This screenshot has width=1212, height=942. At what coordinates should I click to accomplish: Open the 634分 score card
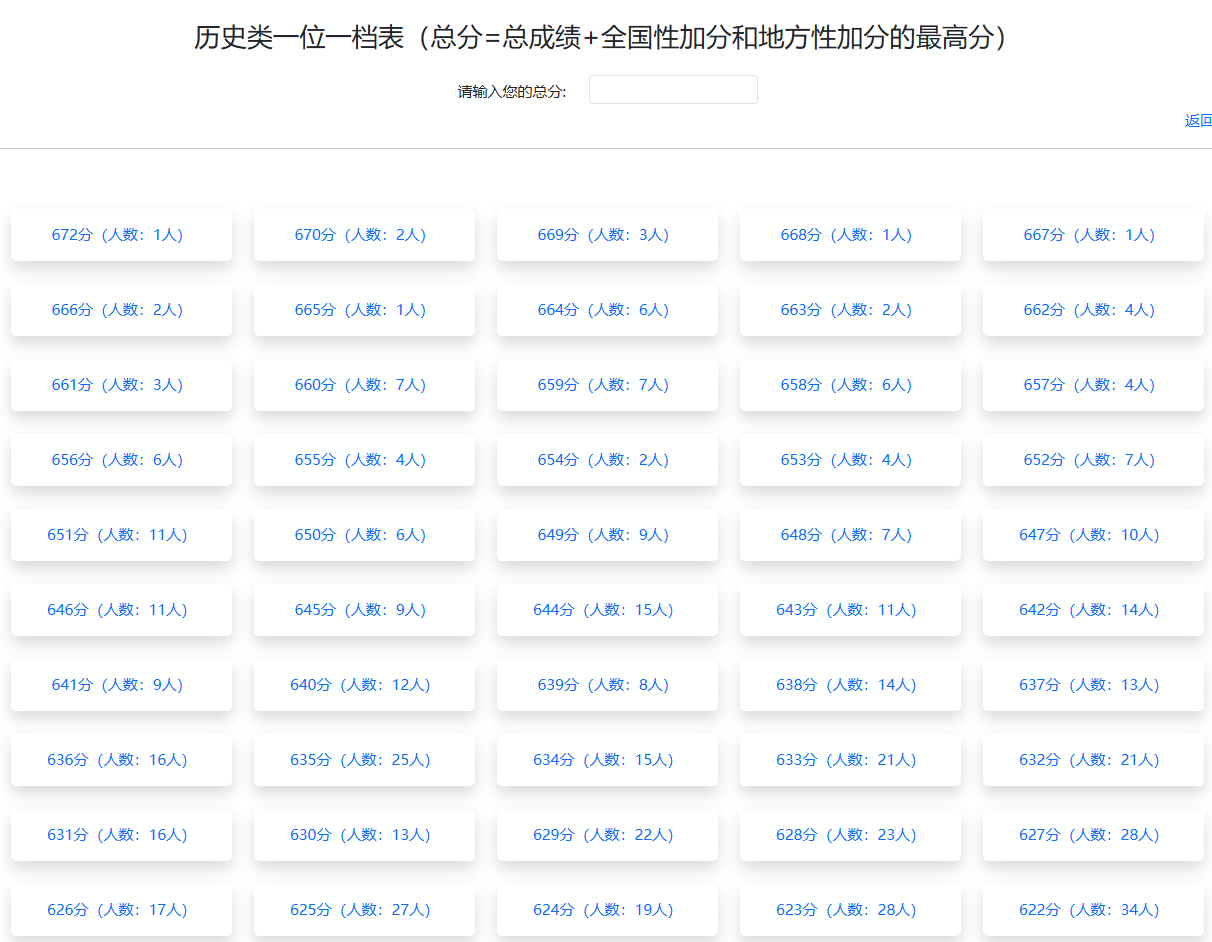pos(607,760)
